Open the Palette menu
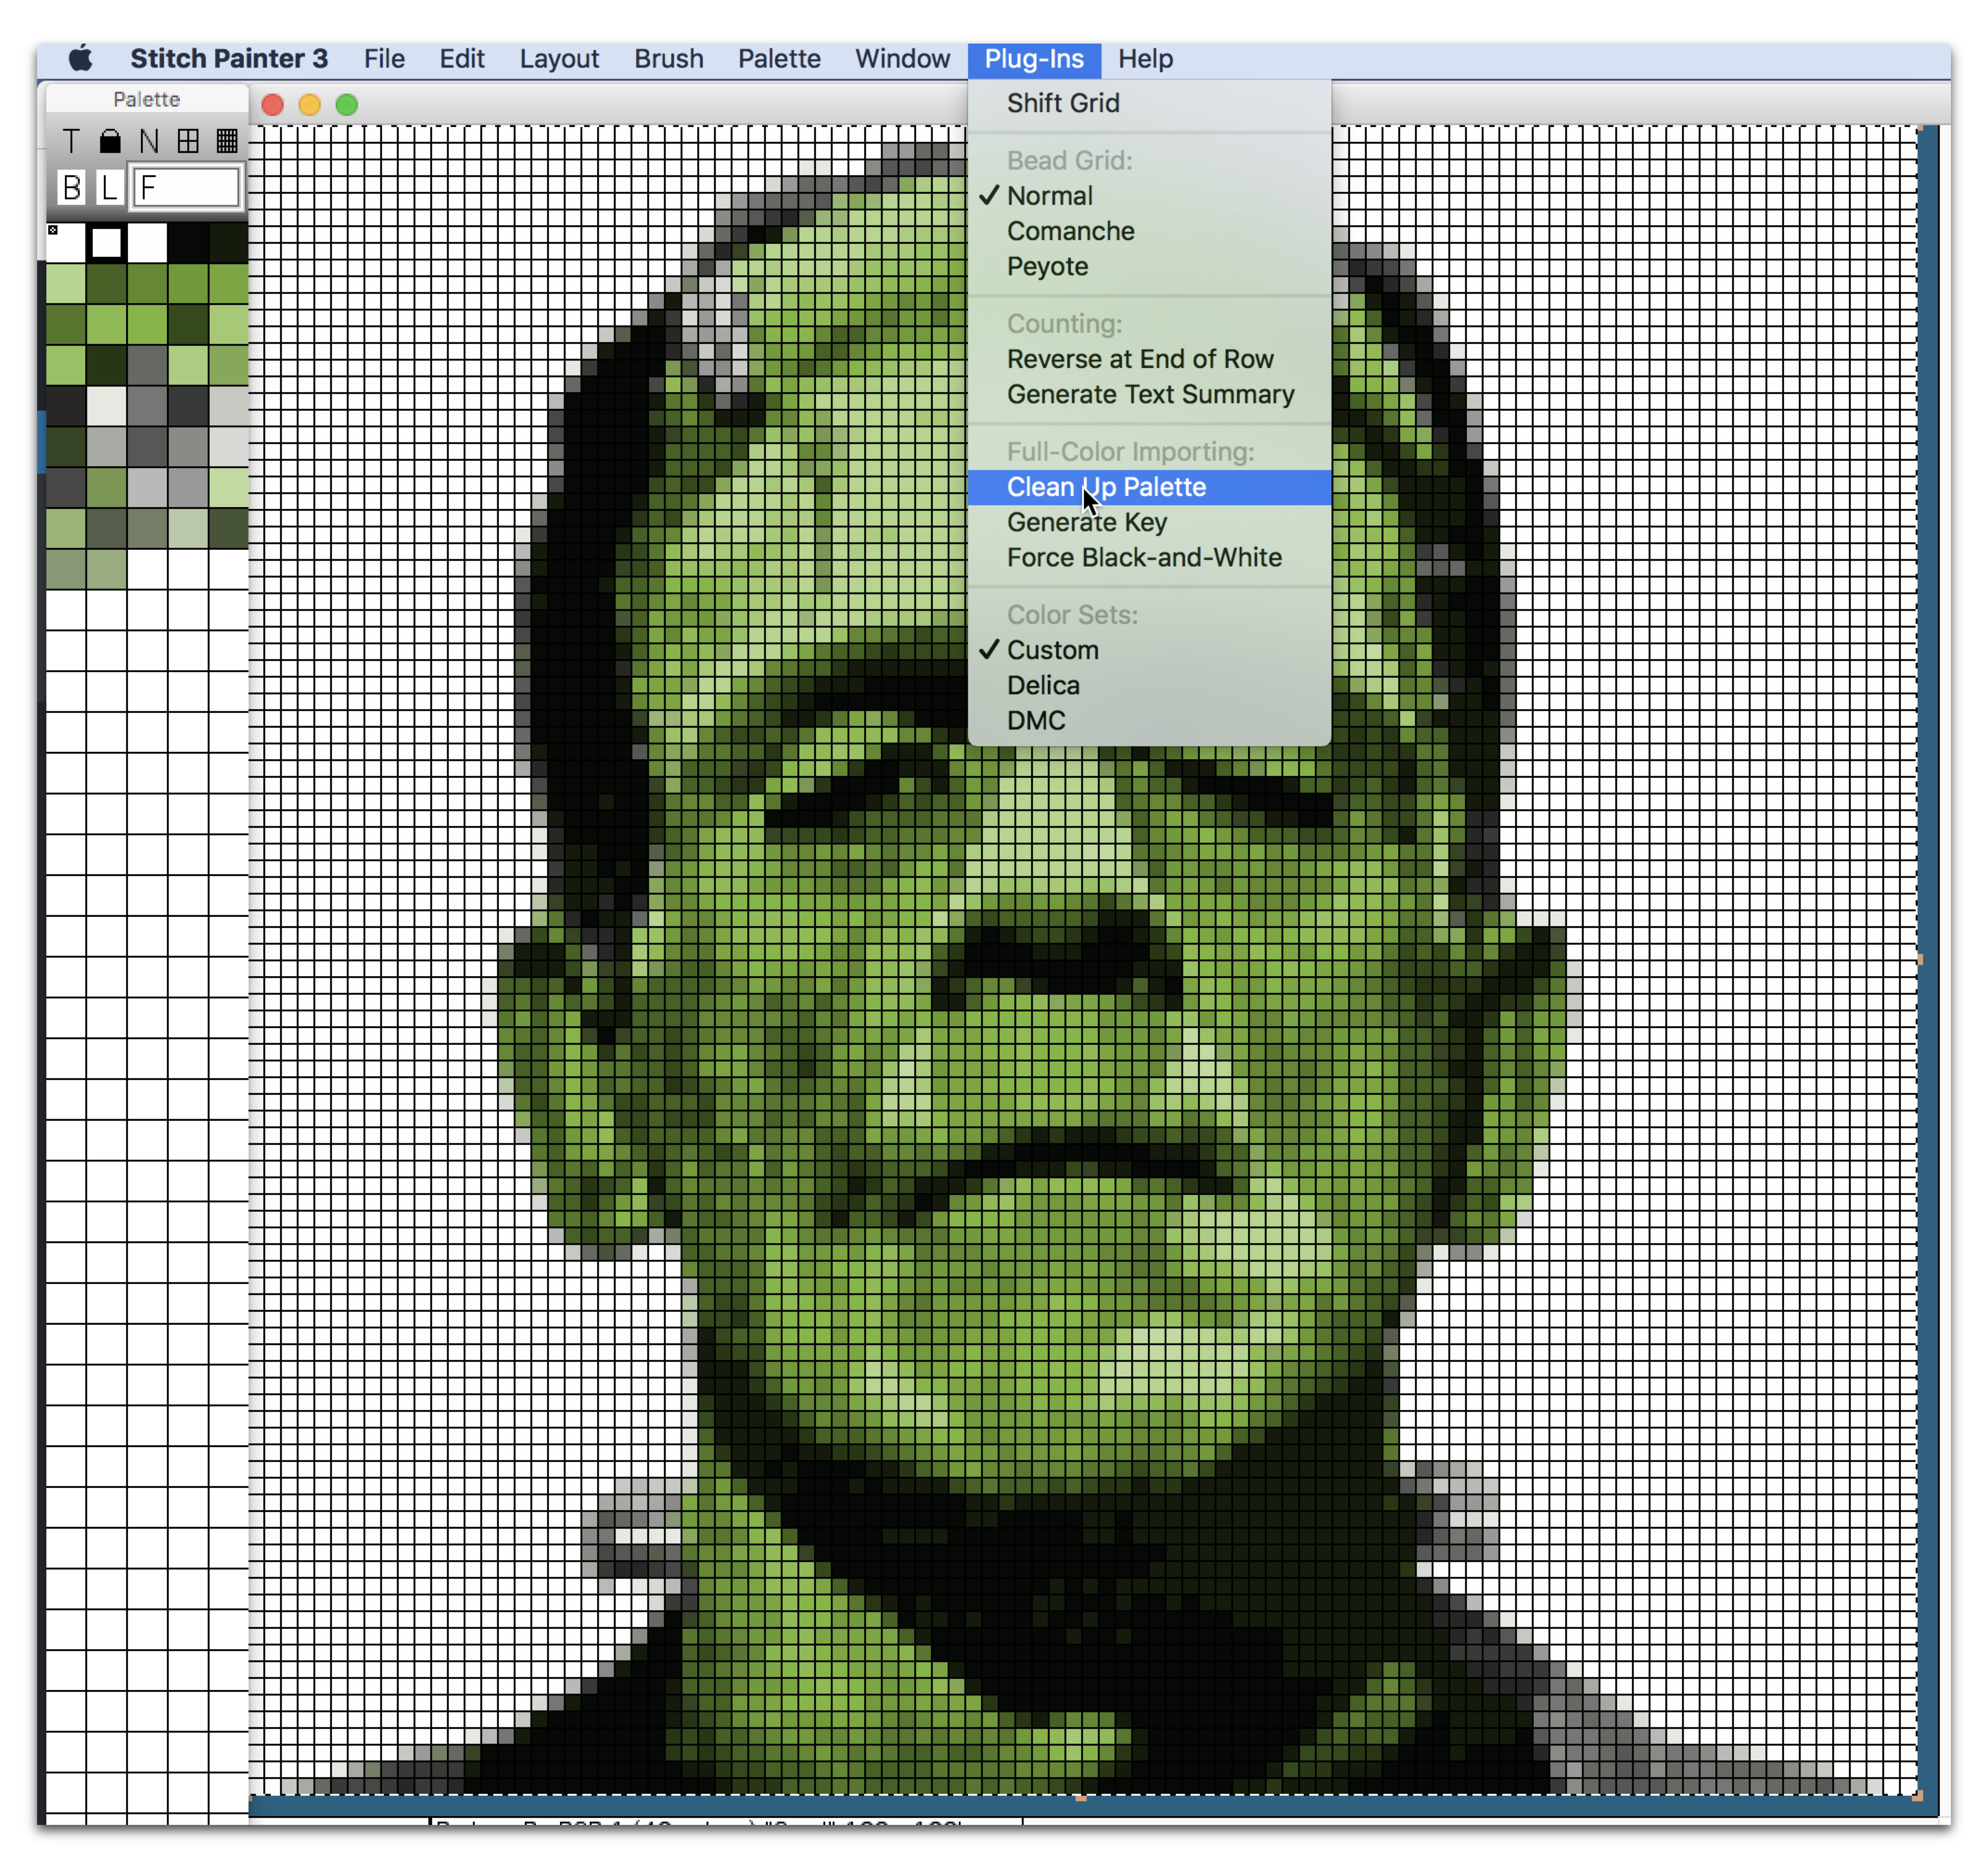Image resolution: width=1988 pixels, height=1868 pixels. click(x=780, y=59)
